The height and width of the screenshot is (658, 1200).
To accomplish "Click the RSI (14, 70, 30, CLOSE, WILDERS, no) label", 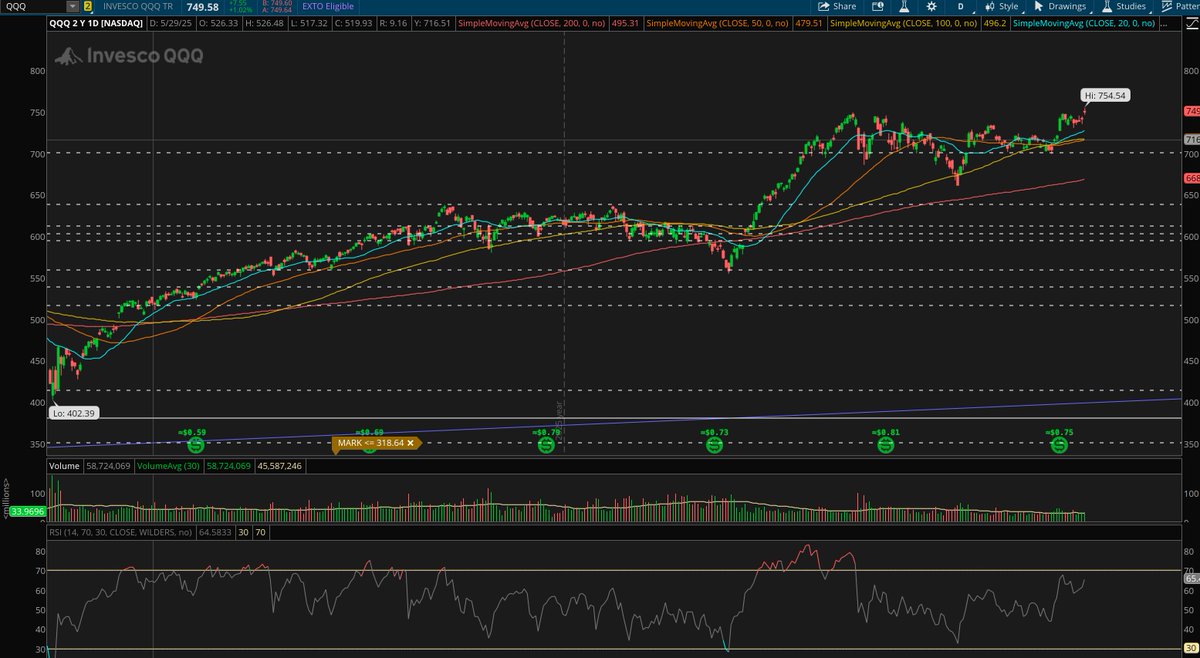I will pos(119,532).
